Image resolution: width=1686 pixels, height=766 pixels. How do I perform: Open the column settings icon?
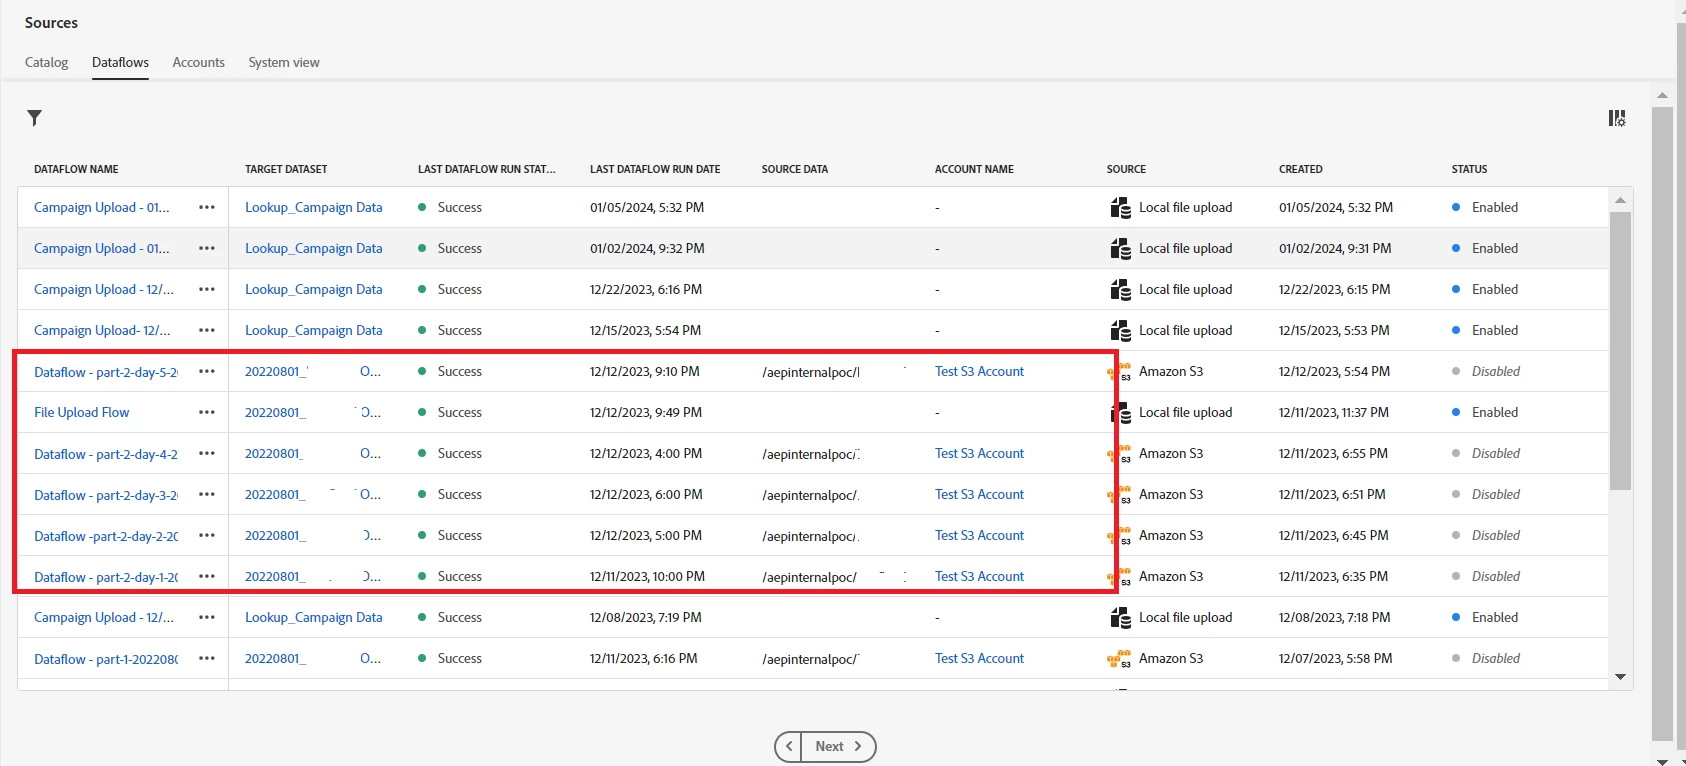pos(1617,118)
